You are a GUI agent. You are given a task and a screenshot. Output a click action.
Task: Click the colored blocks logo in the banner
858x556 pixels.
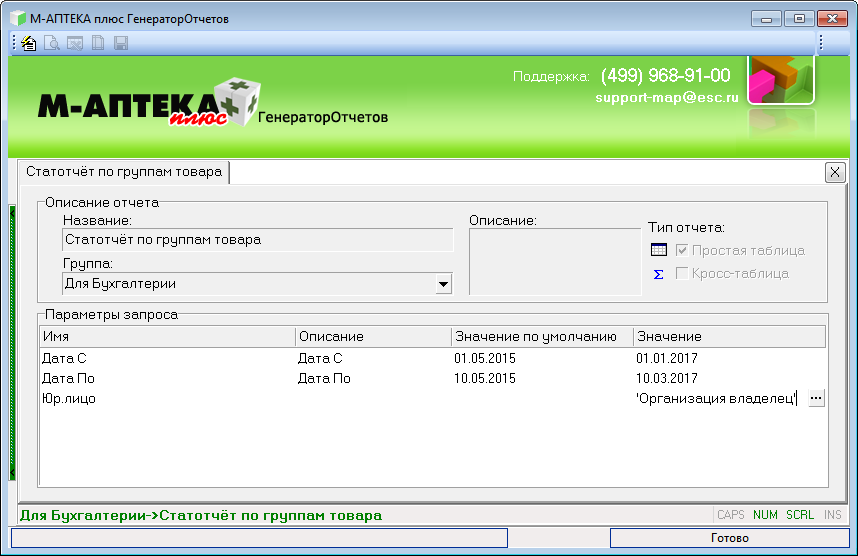pos(781,80)
